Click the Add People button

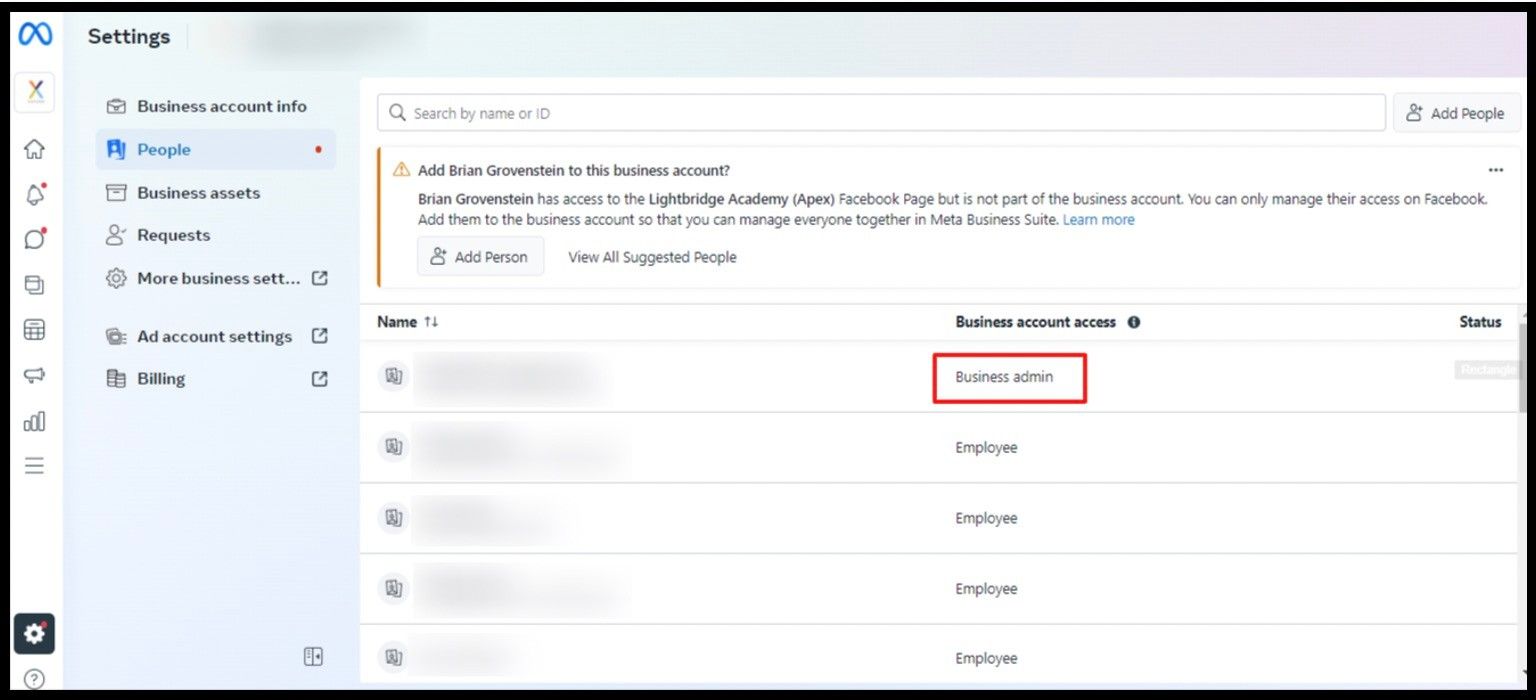click(1456, 114)
